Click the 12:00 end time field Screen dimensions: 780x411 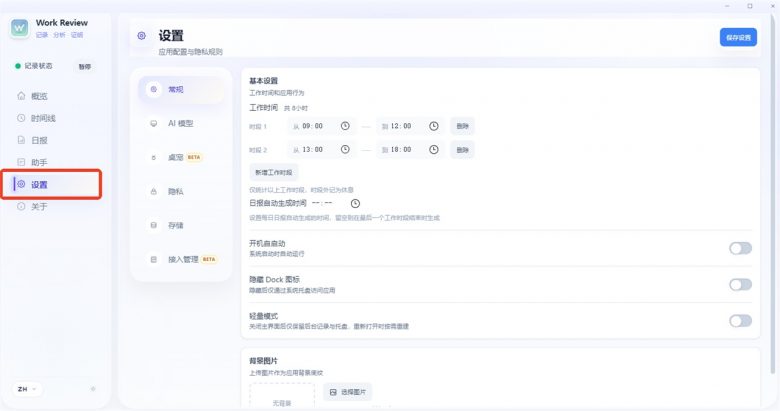pos(411,126)
